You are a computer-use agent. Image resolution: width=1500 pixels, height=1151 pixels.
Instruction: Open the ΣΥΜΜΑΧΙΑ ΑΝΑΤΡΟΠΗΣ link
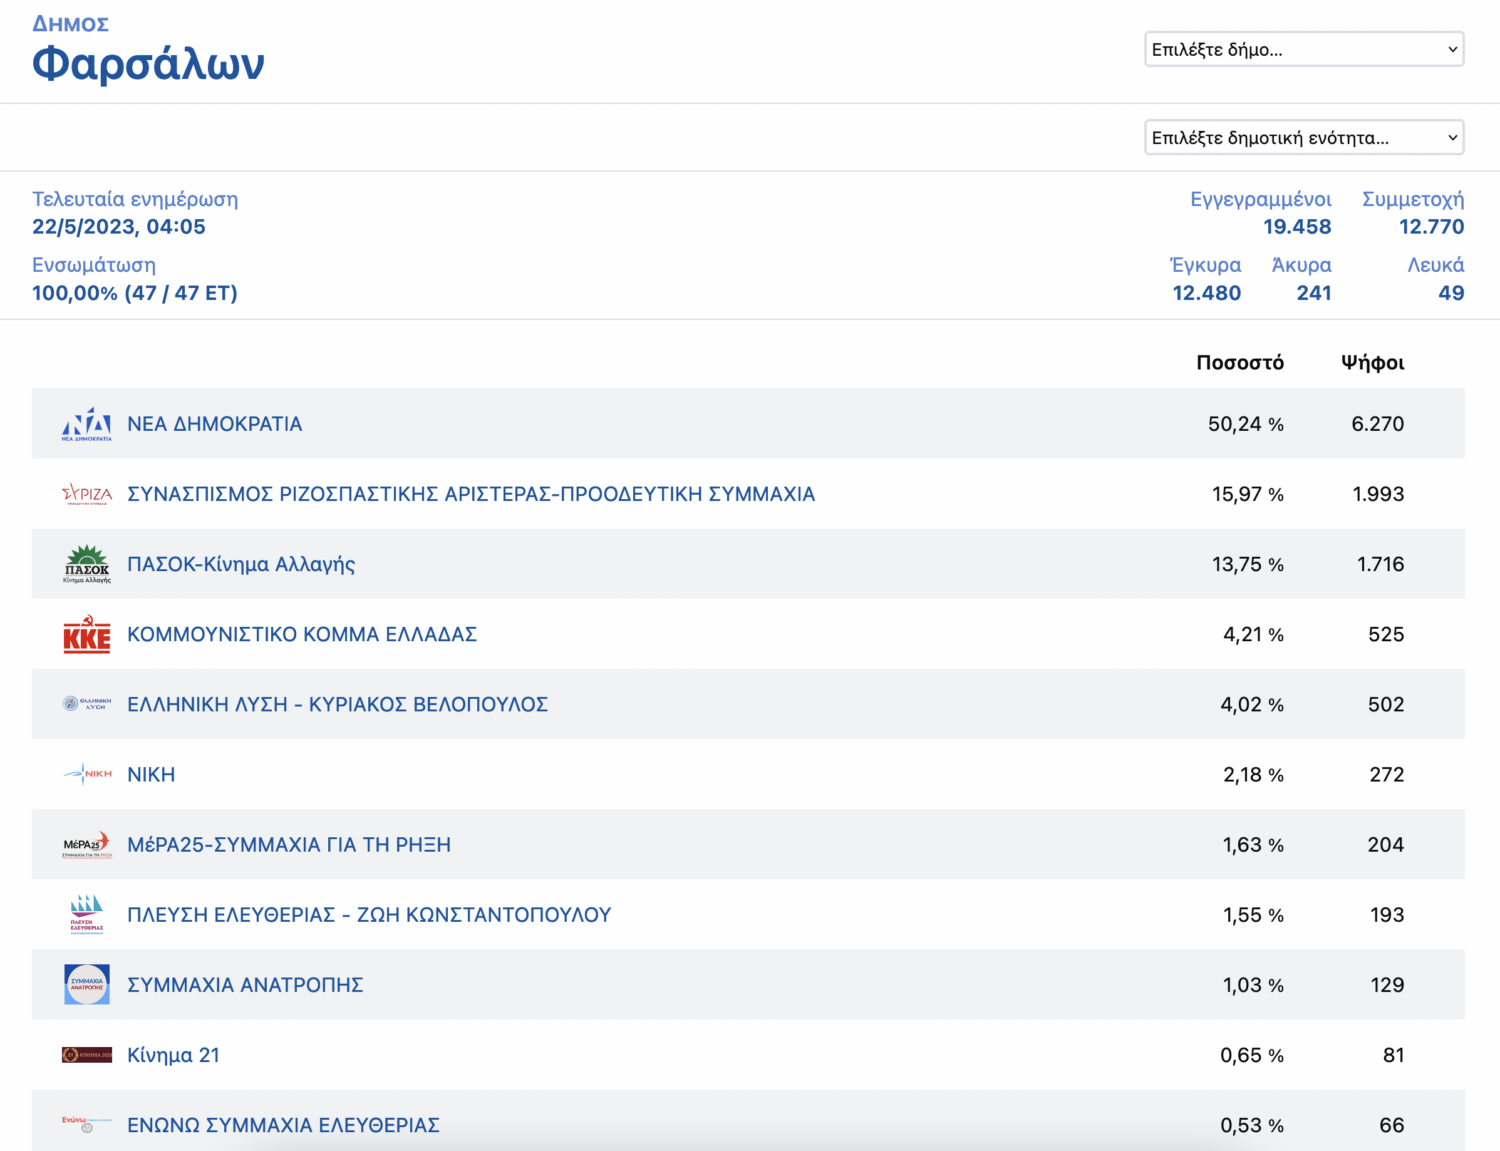pyautogui.click(x=245, y=985)
